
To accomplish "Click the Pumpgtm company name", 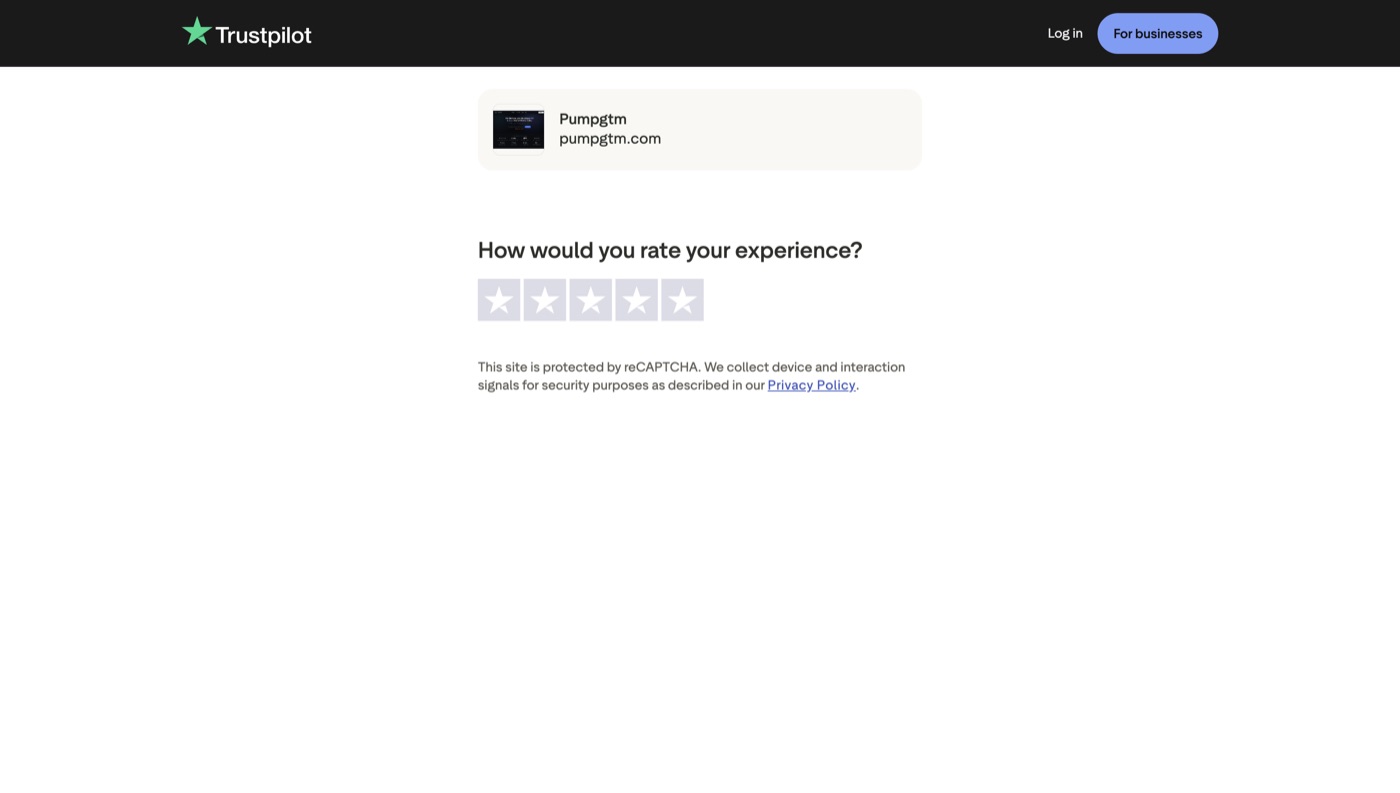I will pyautogui.click(x=593, y=119).
